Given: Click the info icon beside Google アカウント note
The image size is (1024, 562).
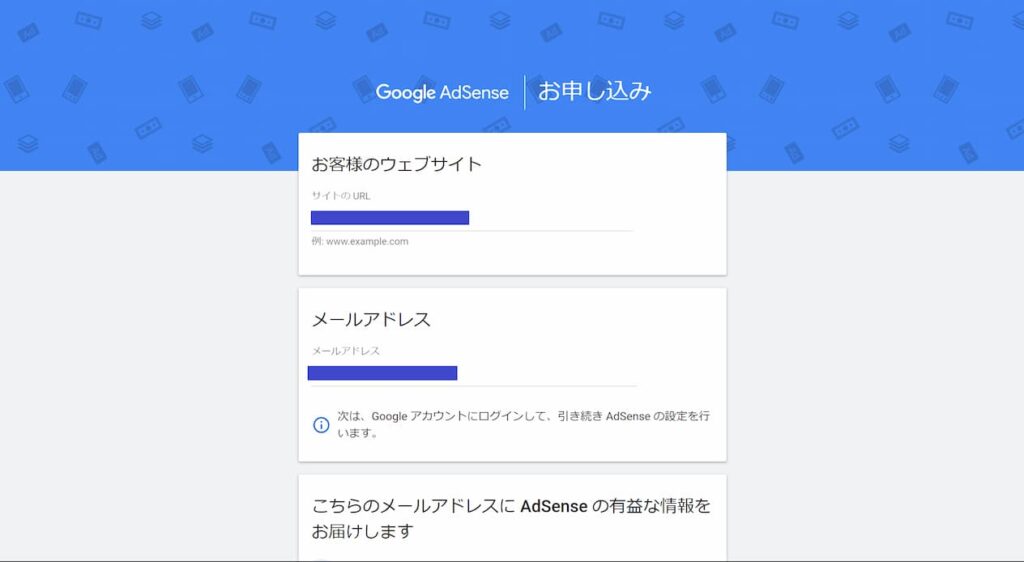Looking at the screenshot, I should [x=321, y=425].
